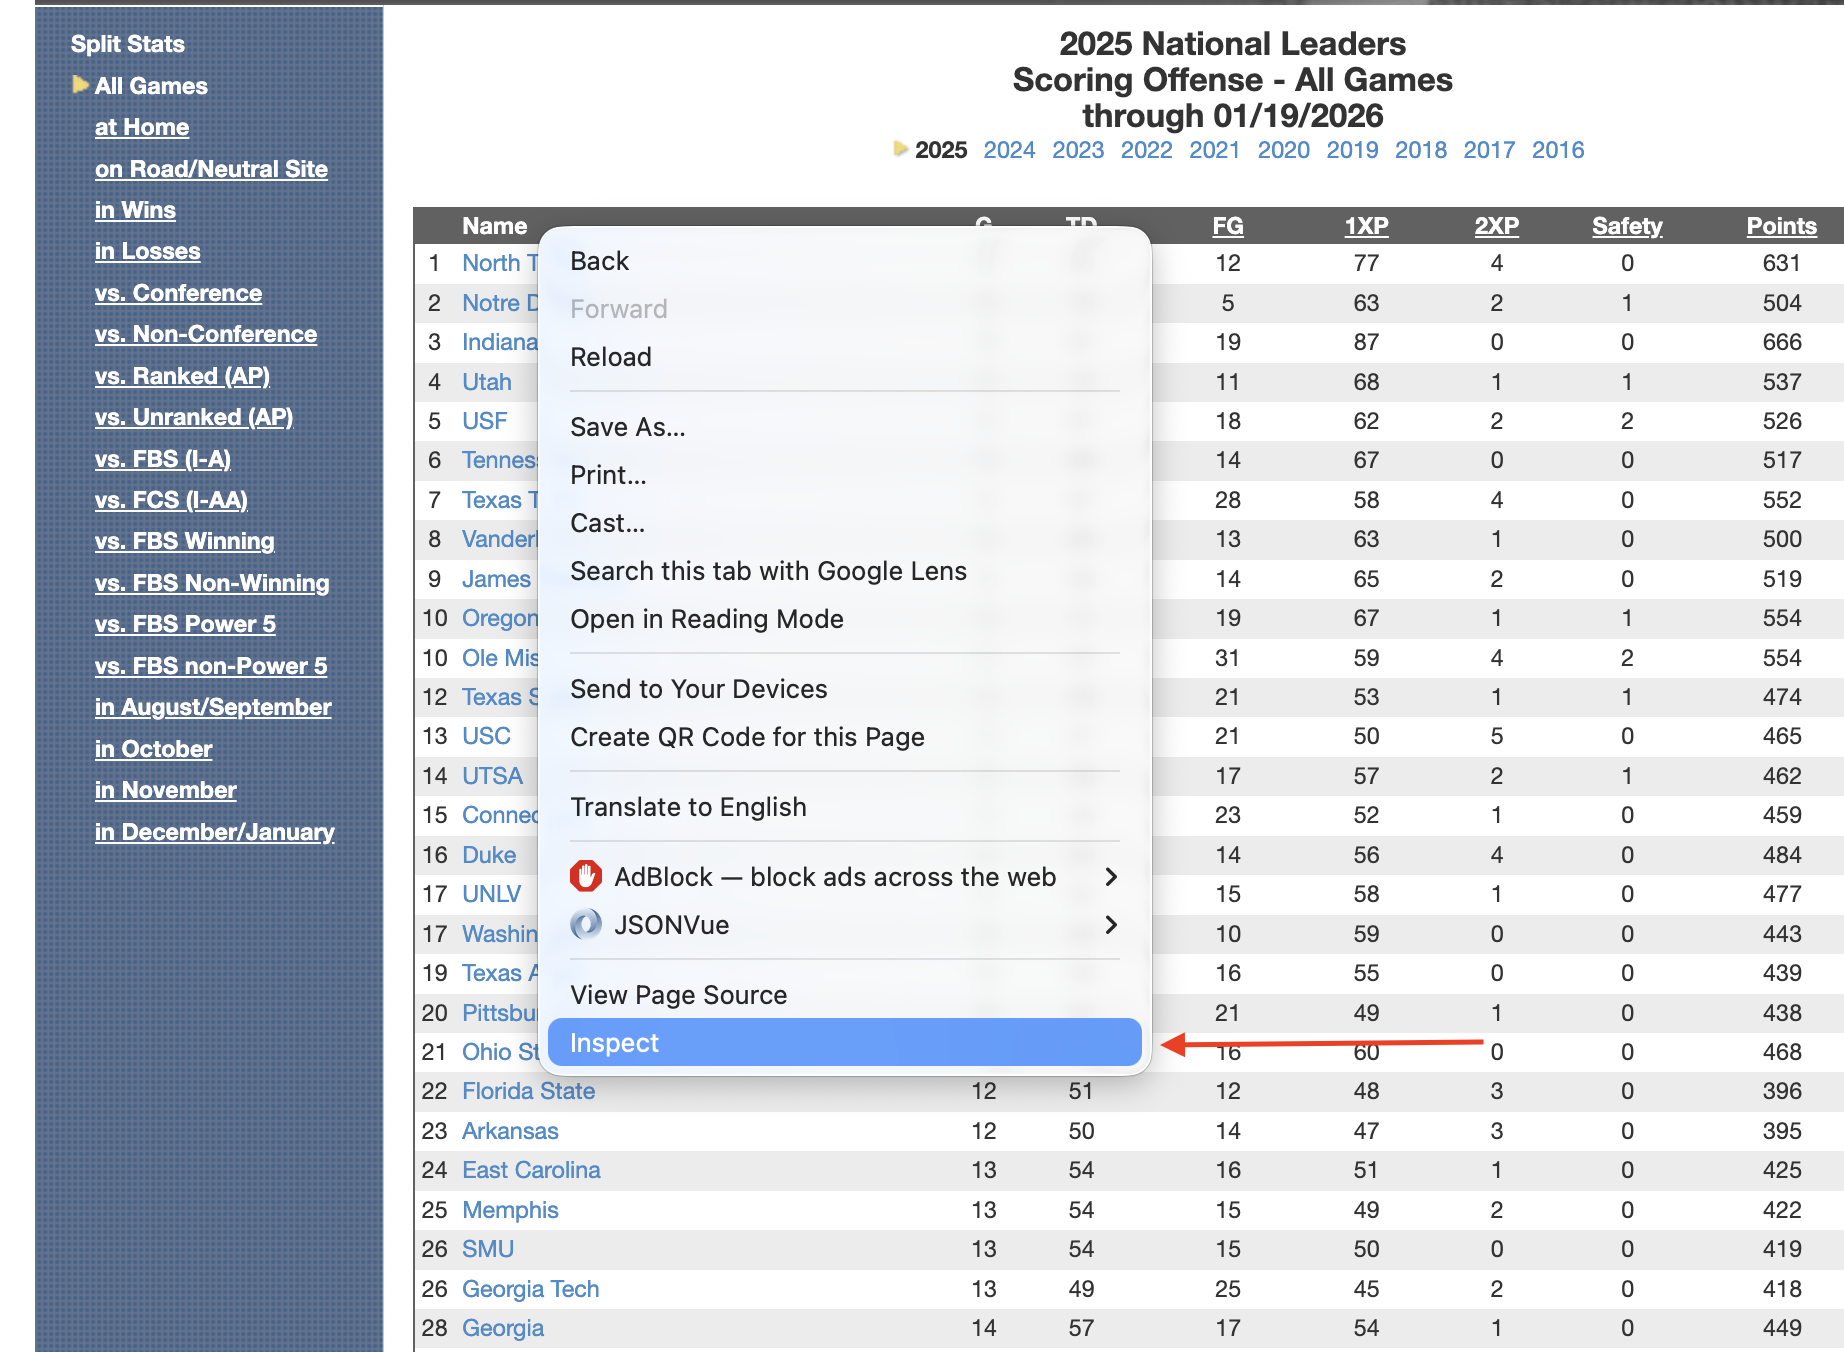Click Create QR Code for this Page
This screenshot has height=1352, width=1844.
coord(746,737)
